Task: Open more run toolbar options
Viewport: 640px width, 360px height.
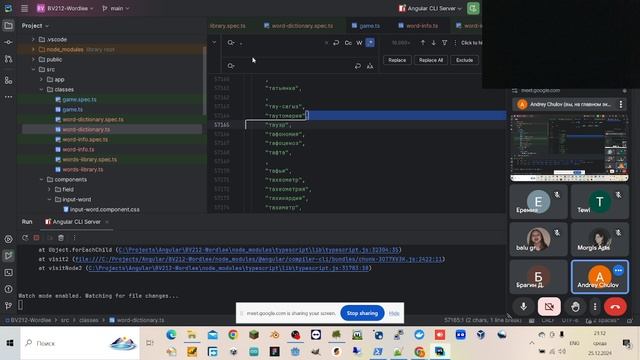Action: tap(74, 238)
